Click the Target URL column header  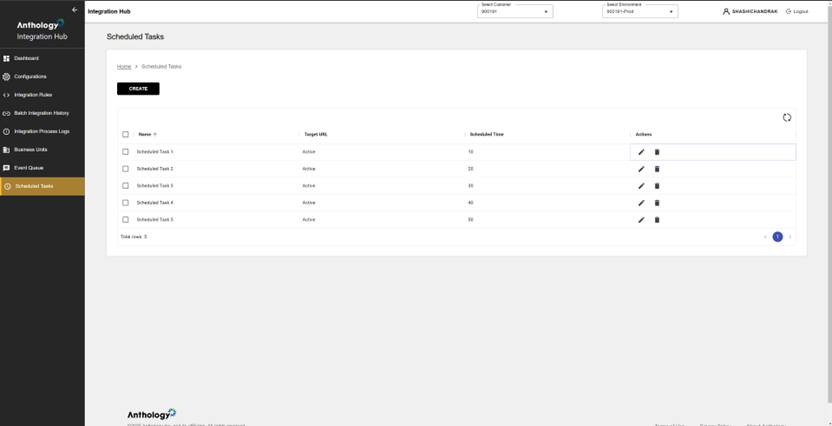[316, 134]
